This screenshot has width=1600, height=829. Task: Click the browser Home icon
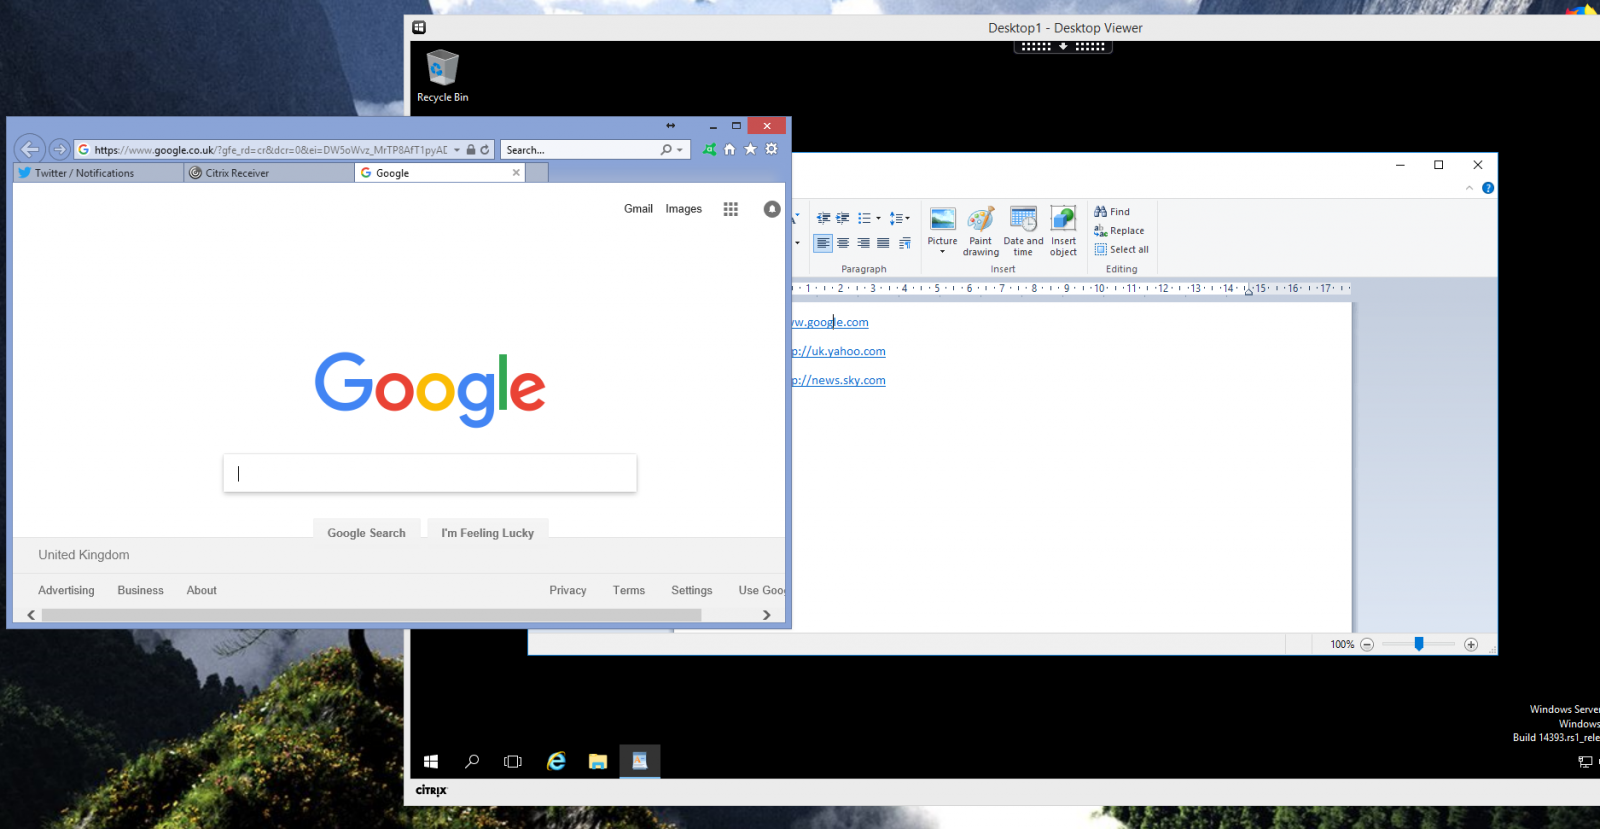tap(729, 150)
